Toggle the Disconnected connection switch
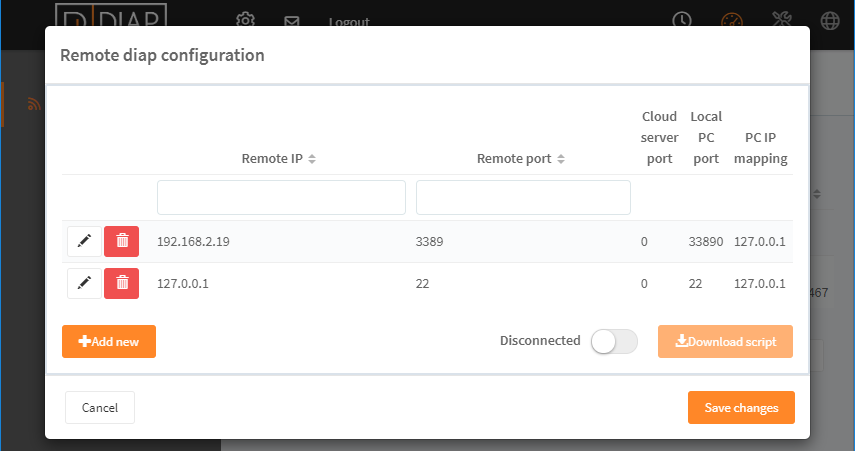The height and width of the screenshot is (451, 856). [x=614, y=342]
